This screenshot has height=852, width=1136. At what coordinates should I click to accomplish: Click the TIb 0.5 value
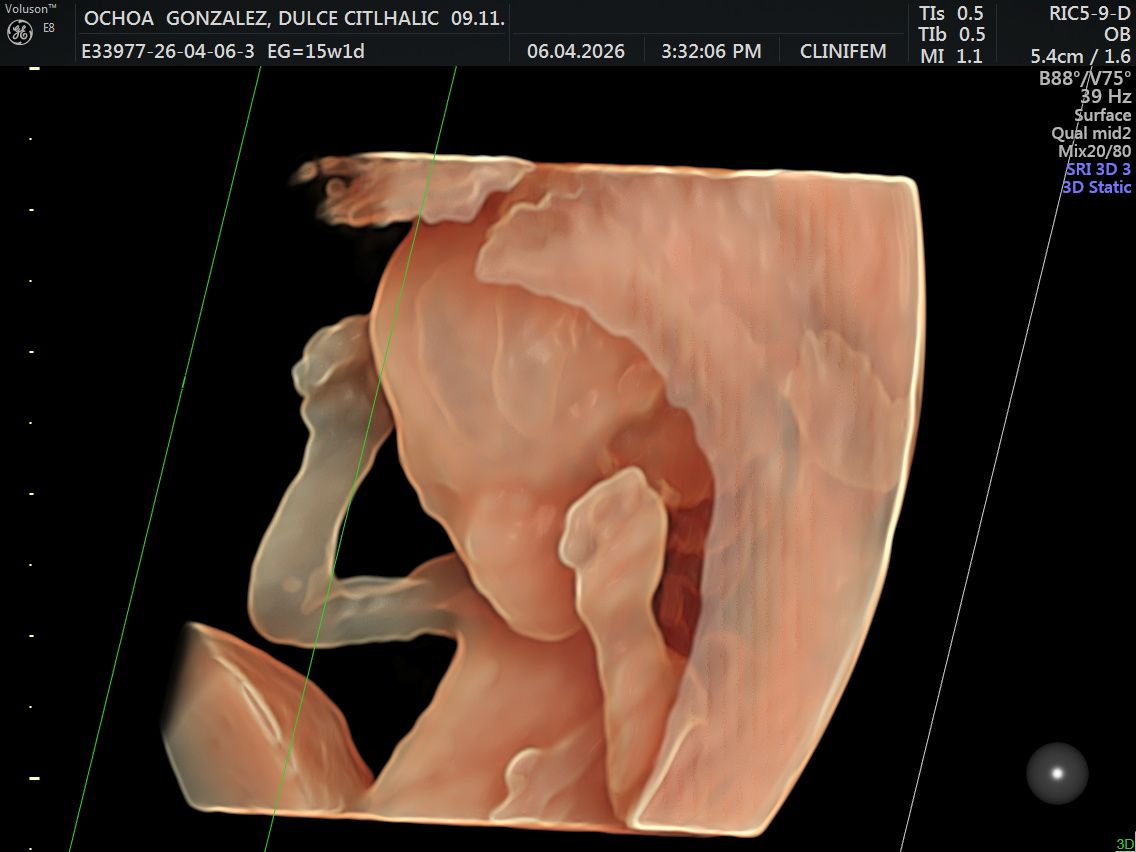point(951,34)
